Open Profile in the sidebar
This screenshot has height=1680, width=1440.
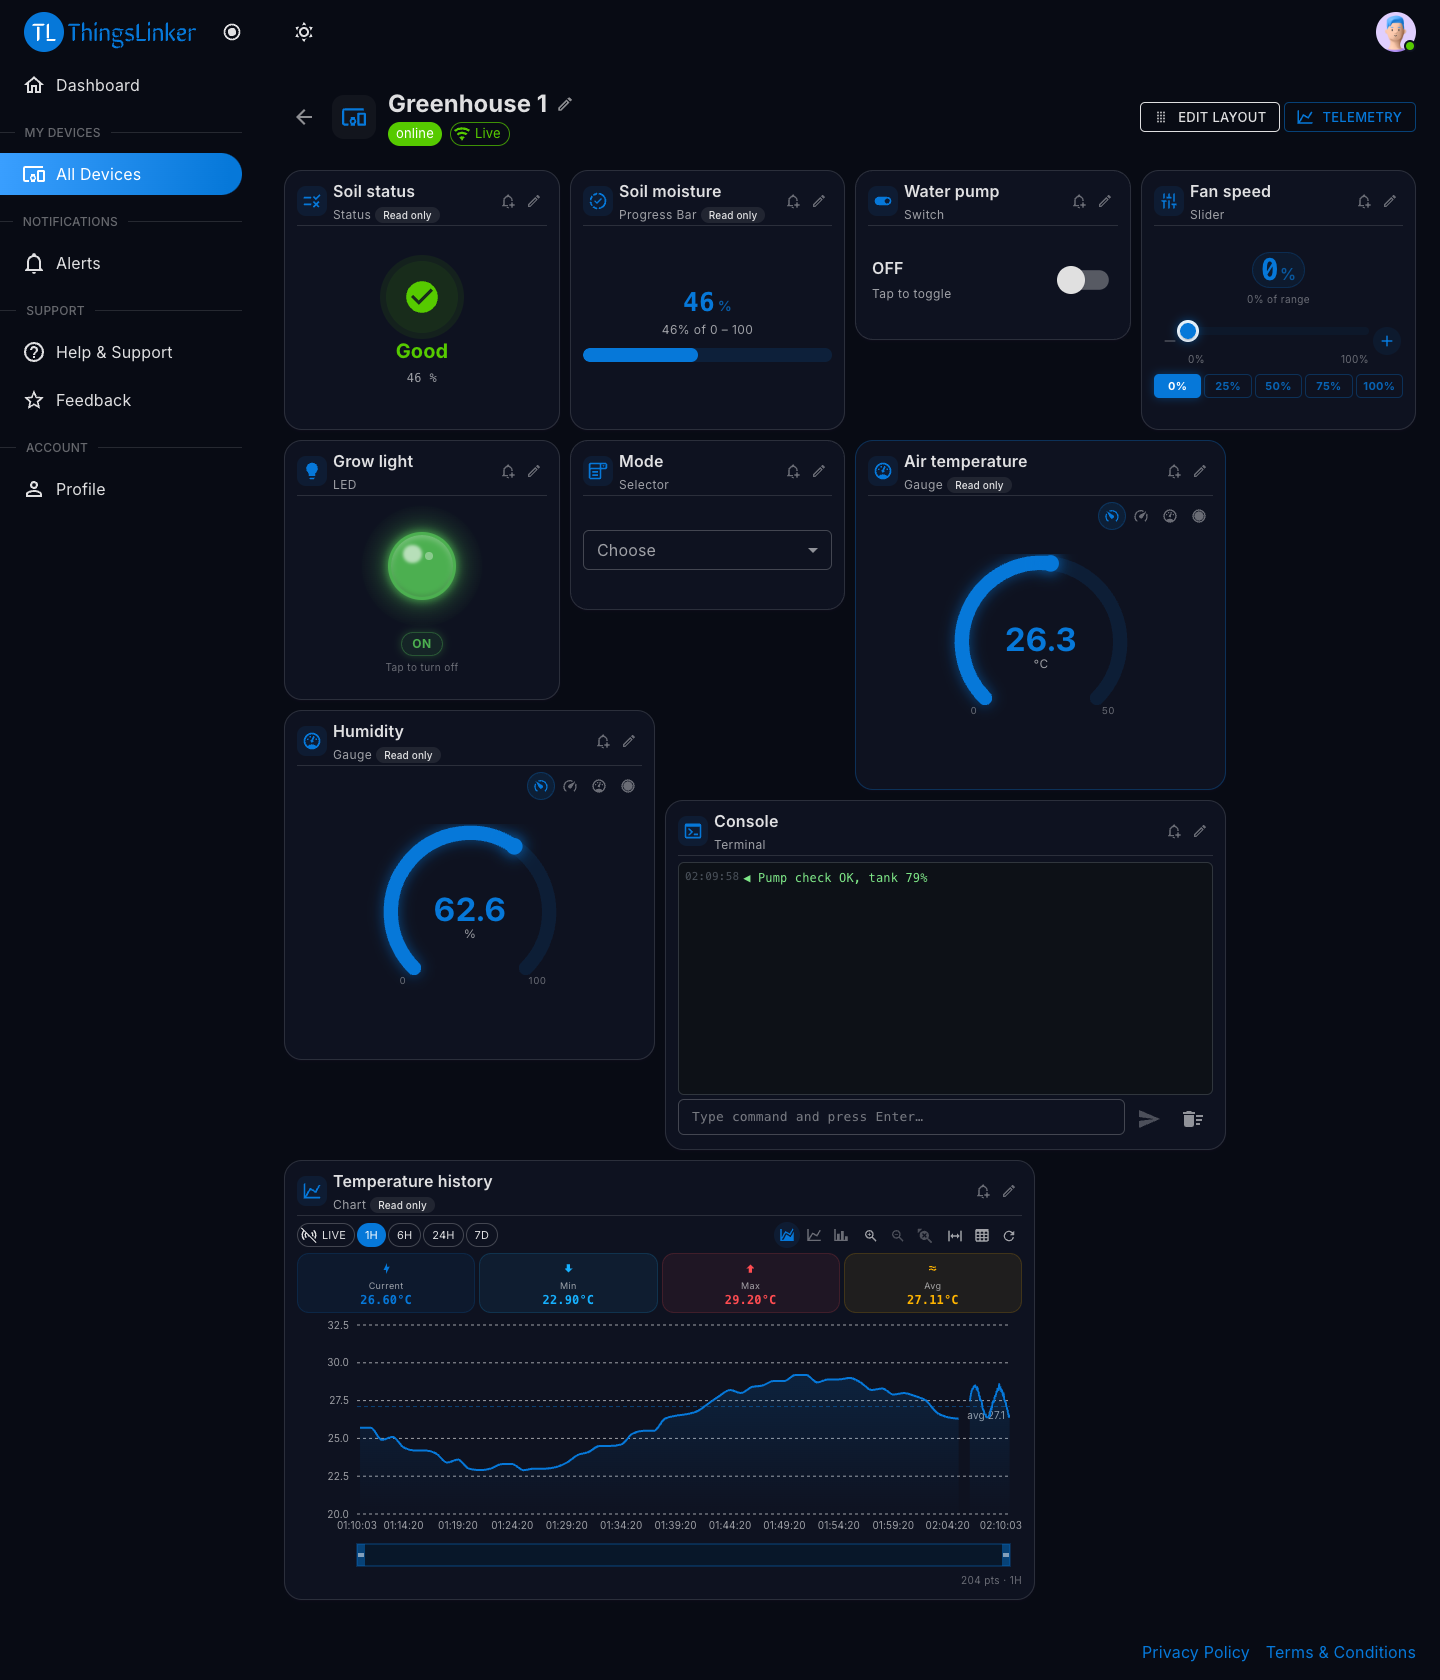[121, 489]
